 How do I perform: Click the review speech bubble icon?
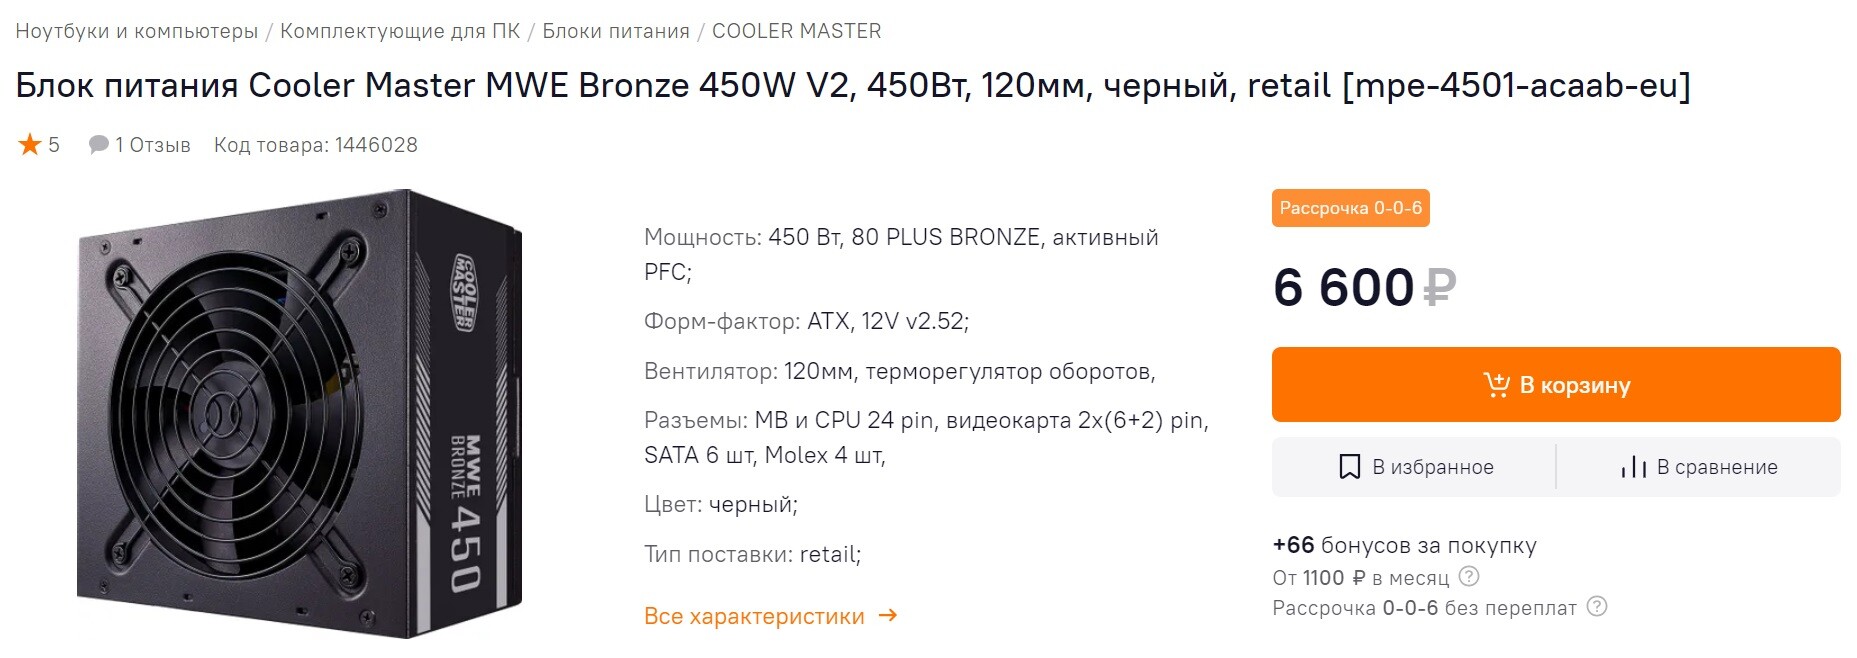[98, 145]
